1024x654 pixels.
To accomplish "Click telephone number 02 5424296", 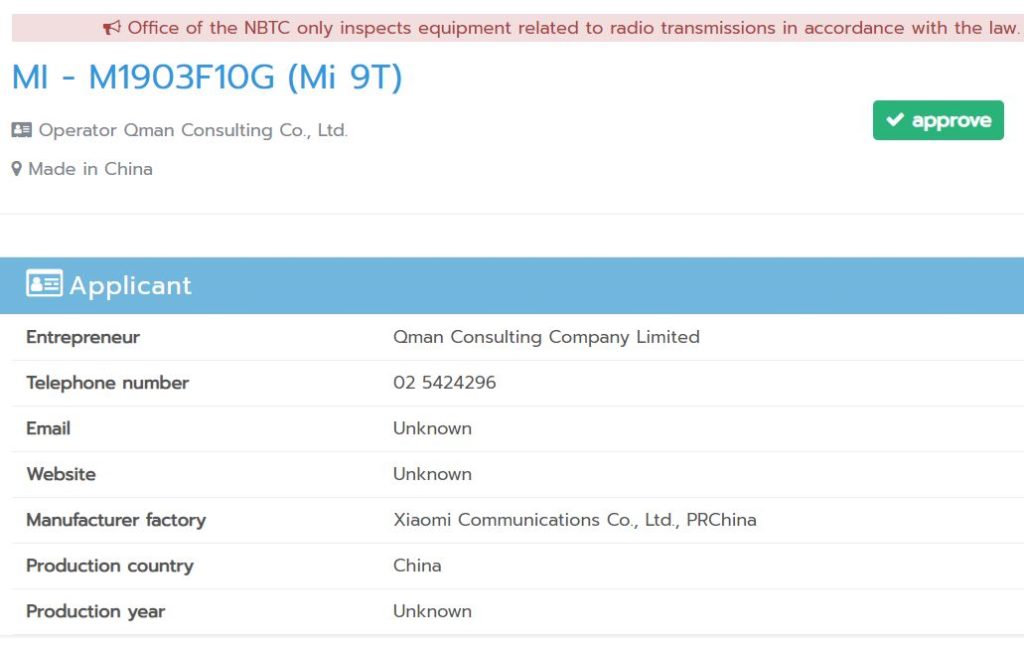I will coord(445,383).
